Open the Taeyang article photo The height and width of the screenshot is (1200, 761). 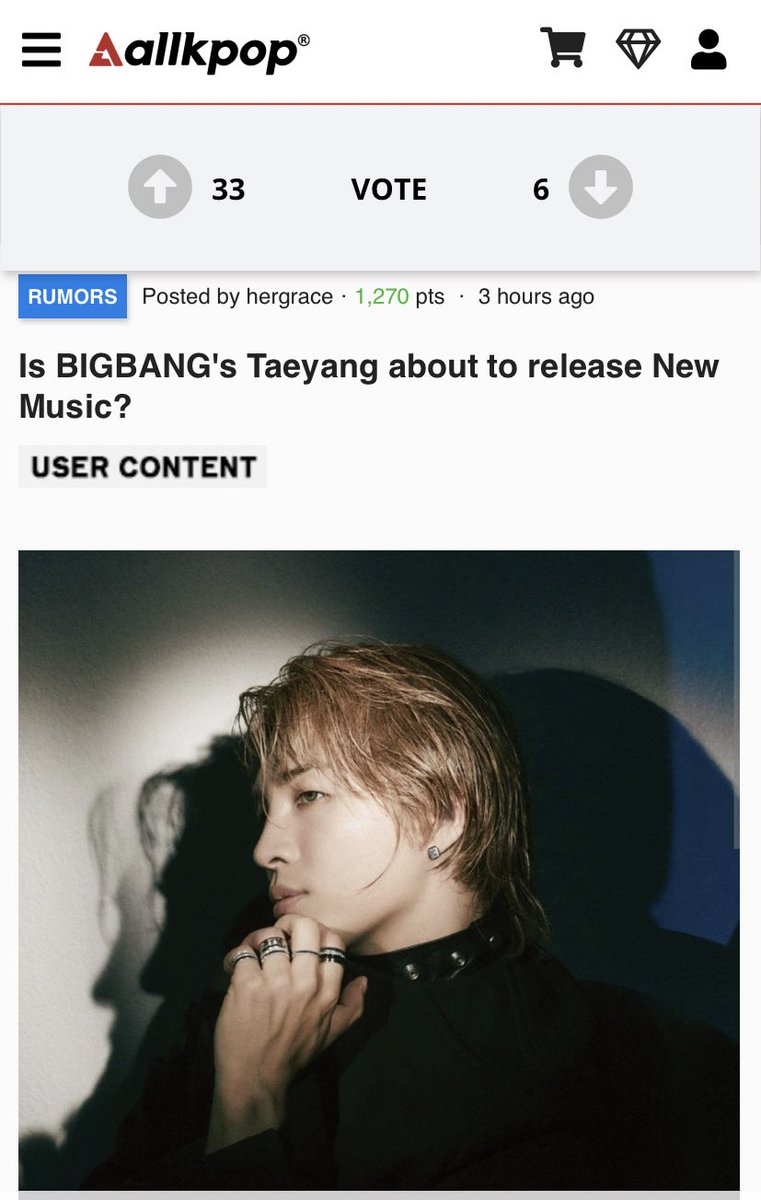tap(379, 870)
